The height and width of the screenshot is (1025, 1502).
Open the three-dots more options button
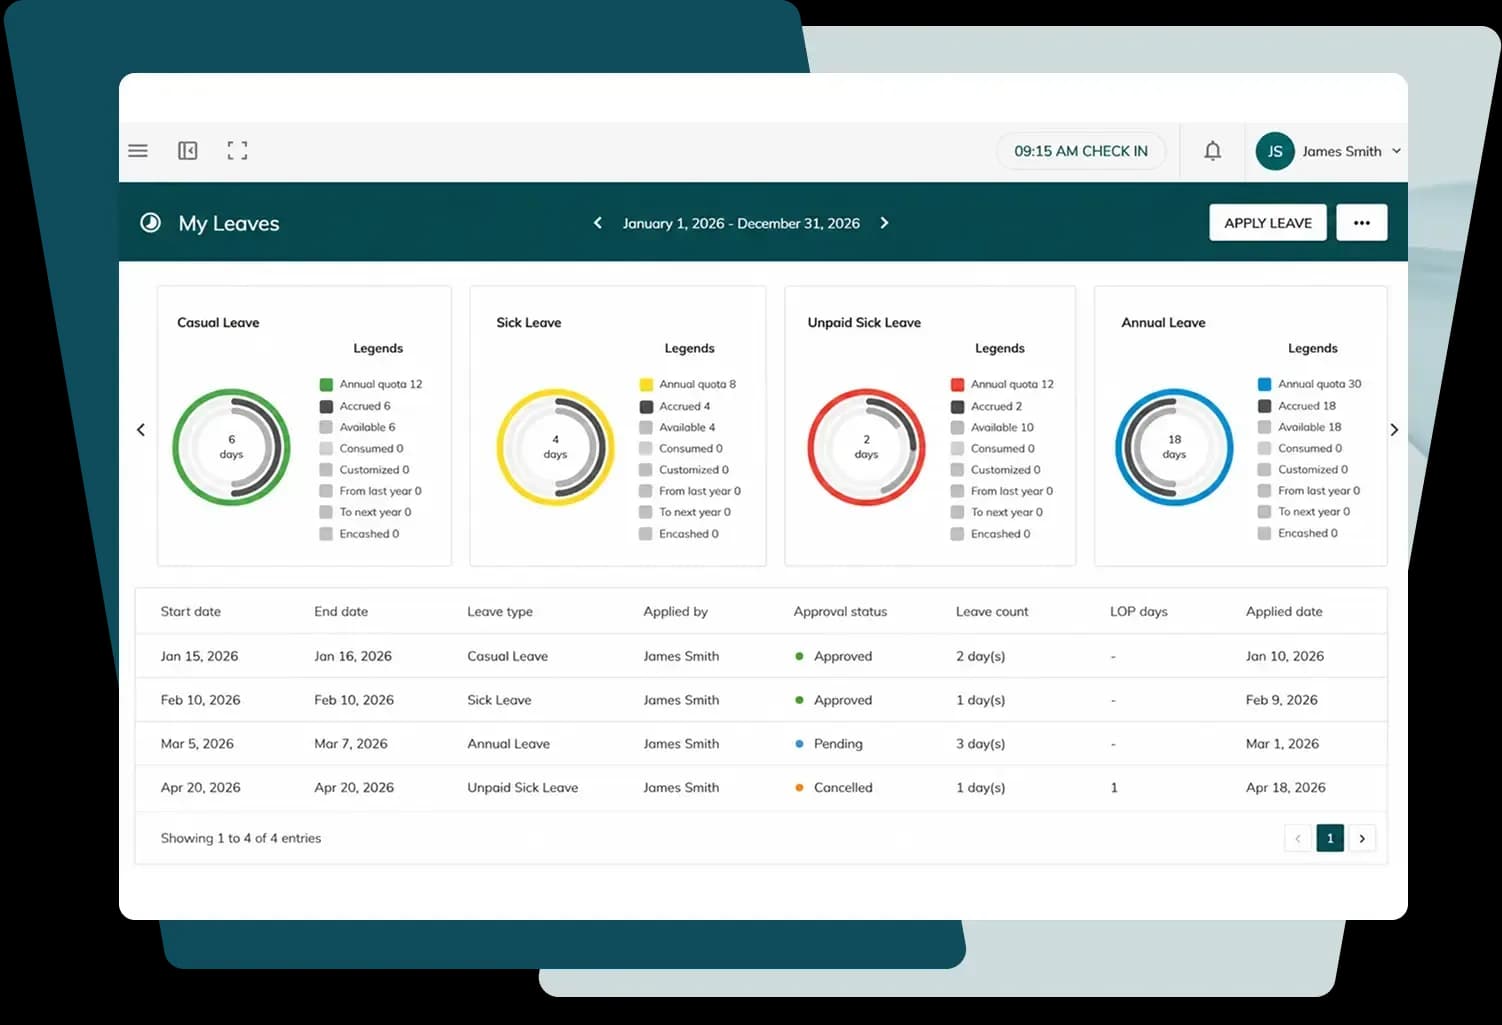click(x=1361, y=223)
